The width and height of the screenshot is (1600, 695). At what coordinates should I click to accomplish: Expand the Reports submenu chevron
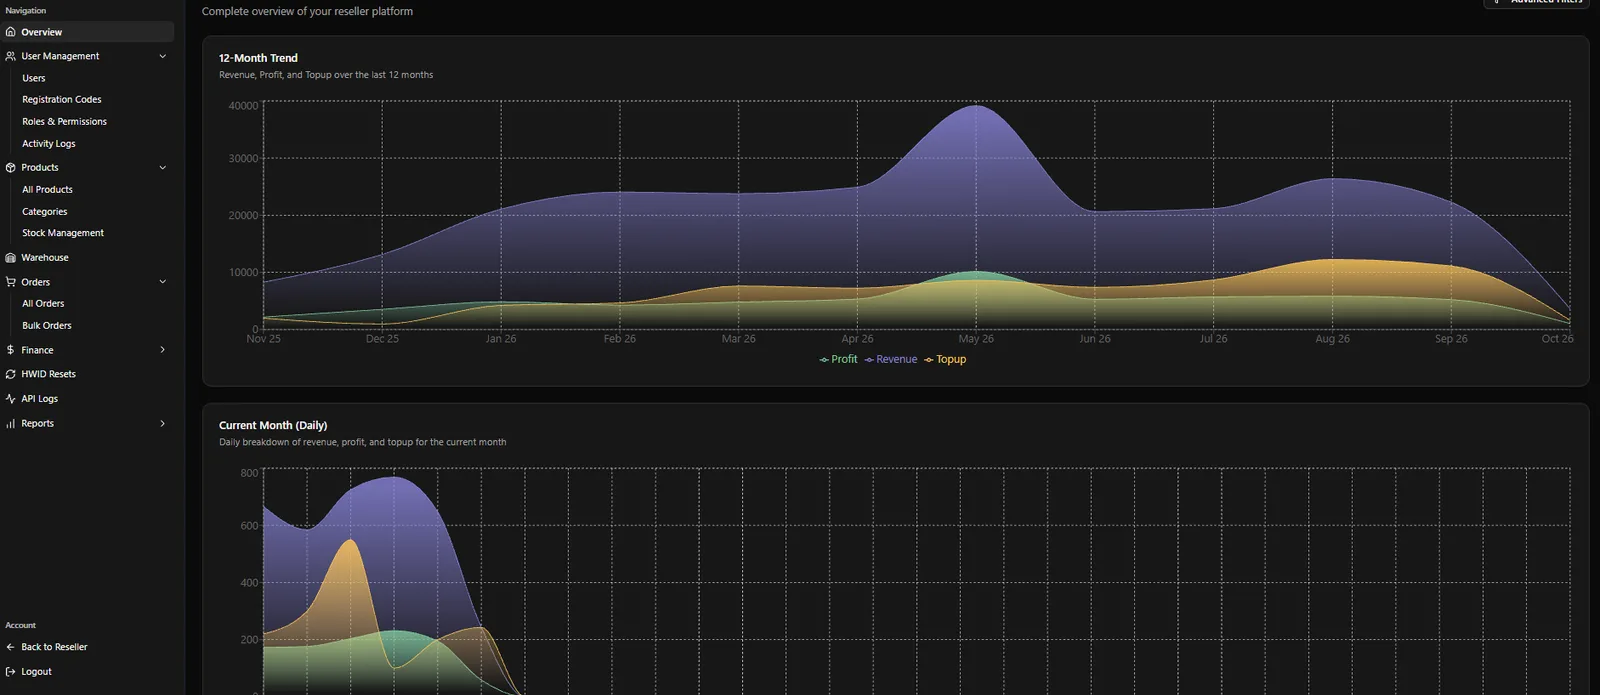(163, 423)
